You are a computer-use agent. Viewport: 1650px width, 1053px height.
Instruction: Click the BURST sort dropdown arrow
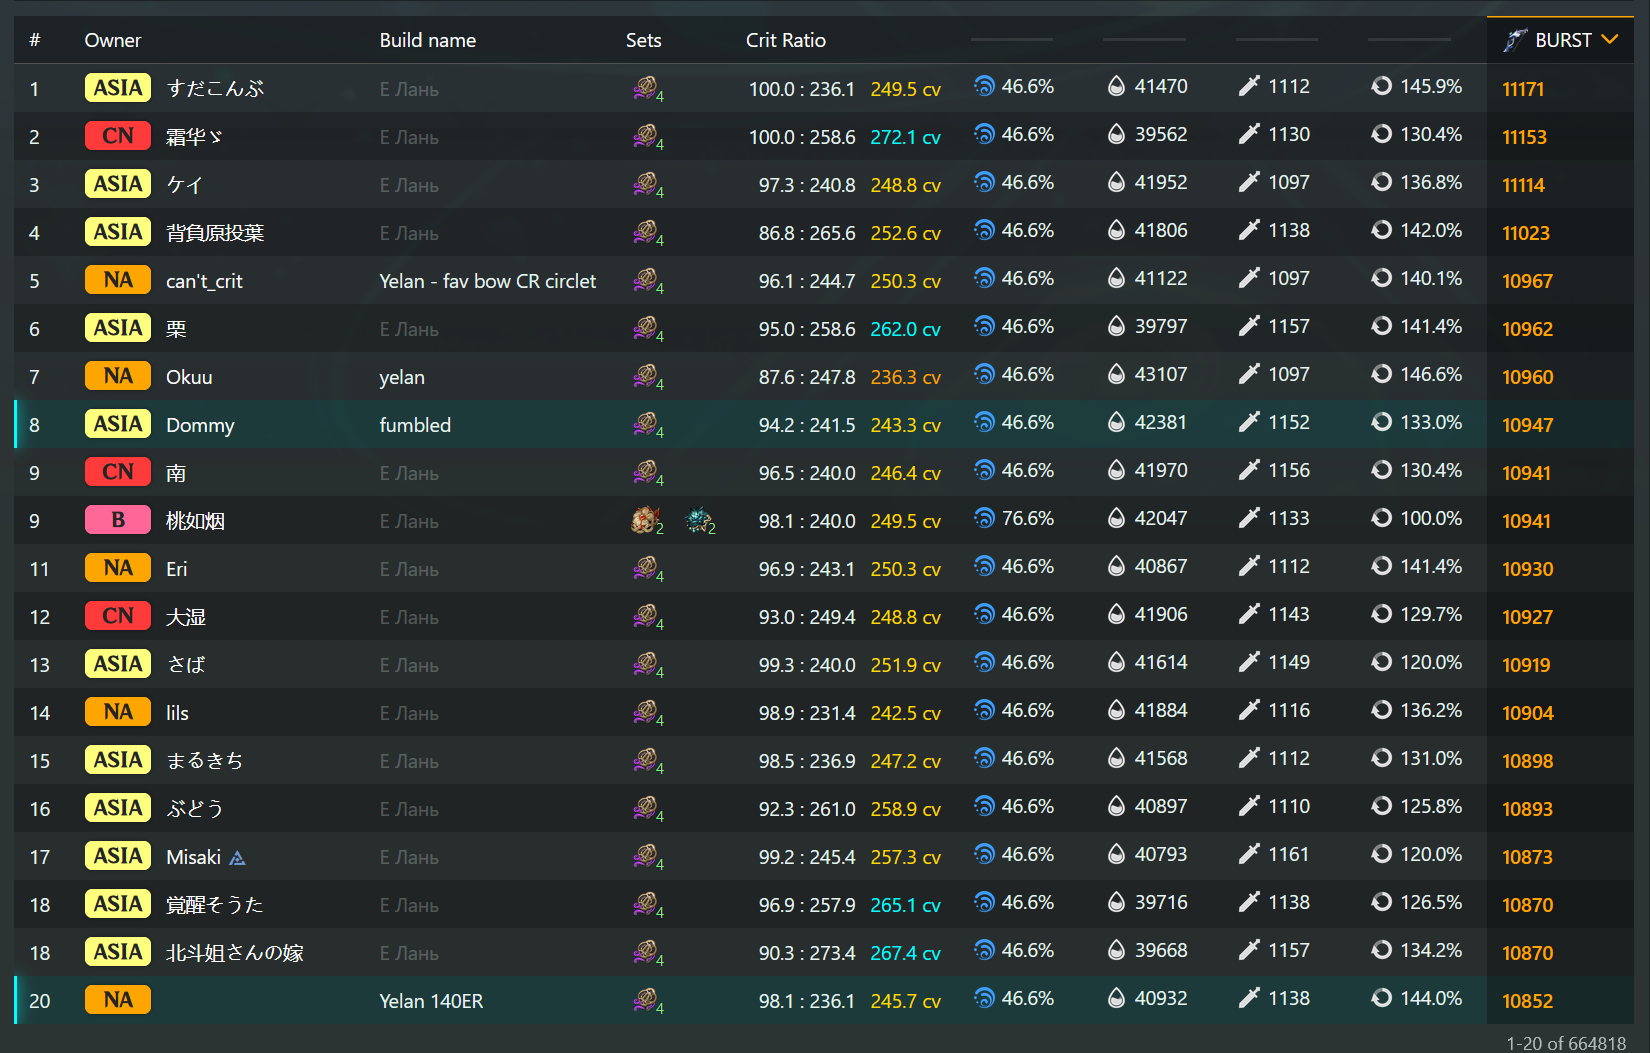coord(1609,40)
